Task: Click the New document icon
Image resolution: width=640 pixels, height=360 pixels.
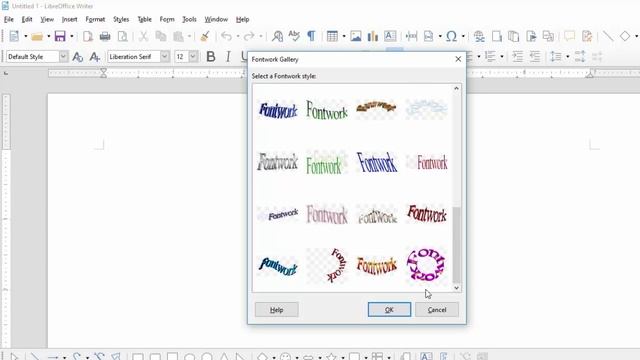Action: click(14, 36)
